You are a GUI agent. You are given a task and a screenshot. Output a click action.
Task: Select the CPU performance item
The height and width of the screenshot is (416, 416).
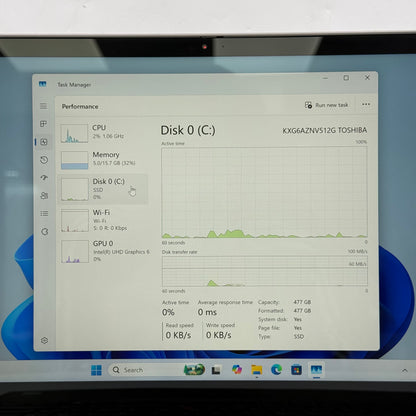[103, 132]
